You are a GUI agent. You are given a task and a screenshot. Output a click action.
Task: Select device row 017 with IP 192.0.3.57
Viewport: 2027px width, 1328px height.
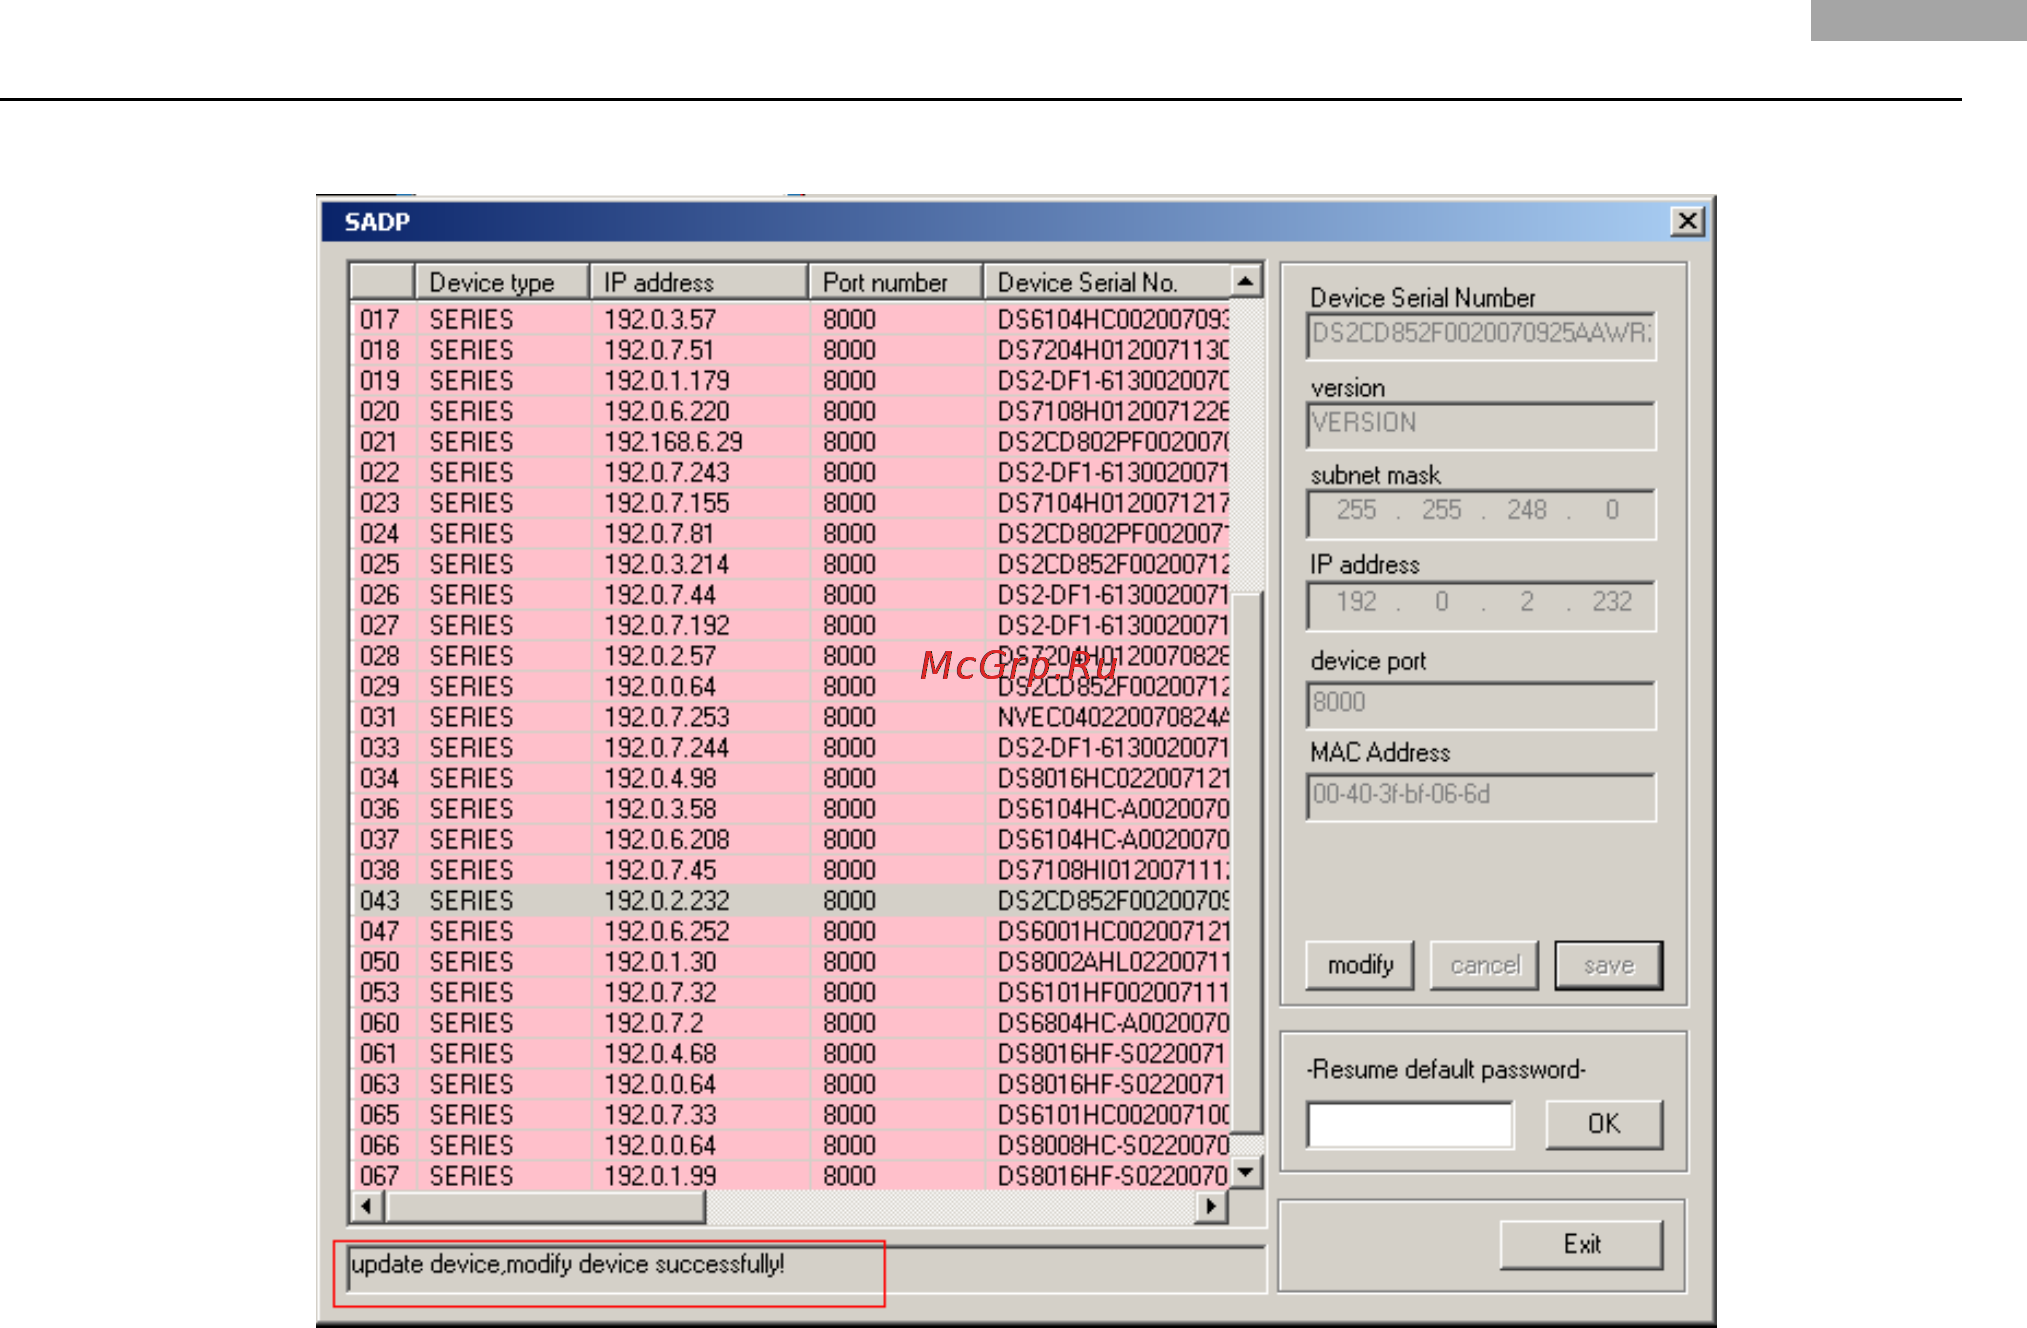[790, 319]
